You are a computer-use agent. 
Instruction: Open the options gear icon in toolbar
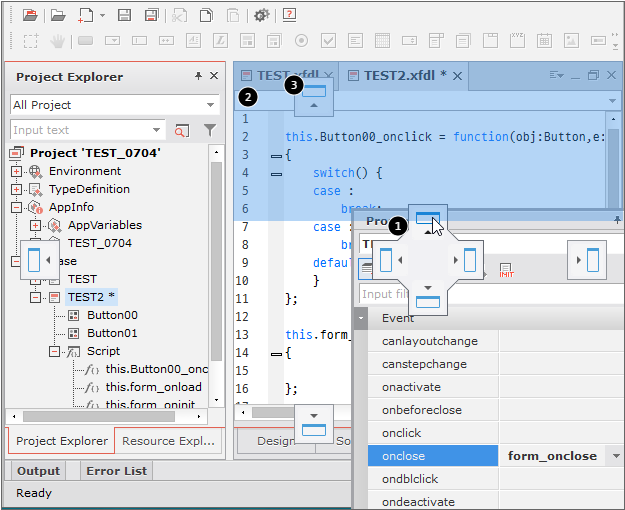(x=261, y=15)
